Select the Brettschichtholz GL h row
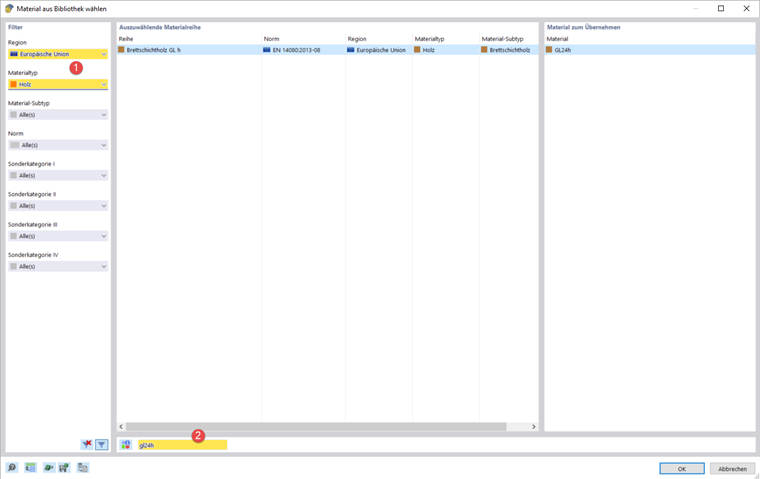This screenshot has width=760, height=479. [x=328, y=49]
